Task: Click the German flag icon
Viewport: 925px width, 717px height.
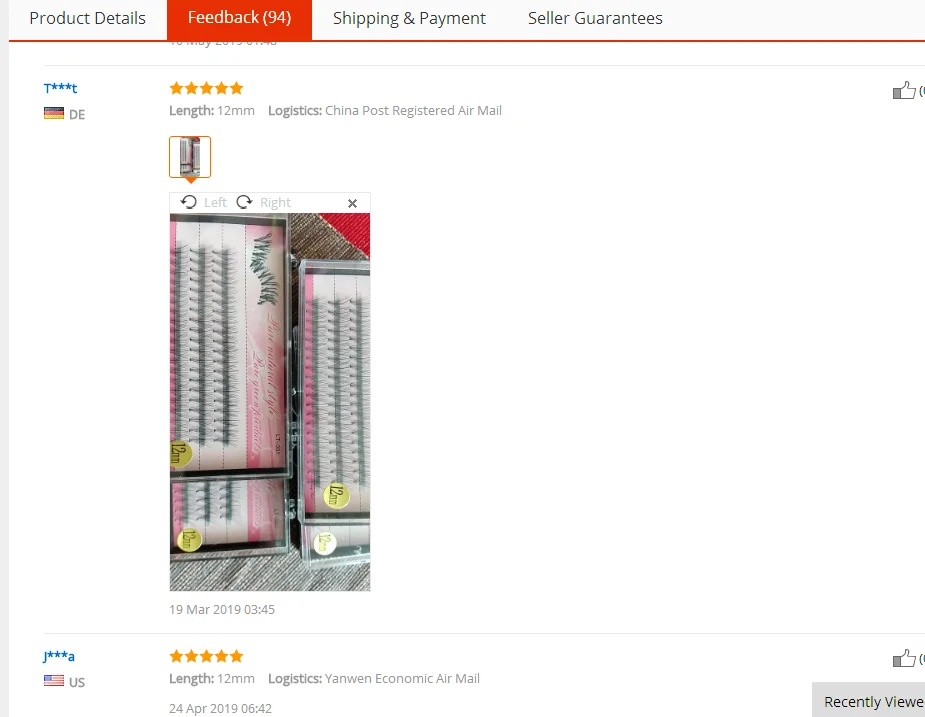Action: [x=54, y=113]
